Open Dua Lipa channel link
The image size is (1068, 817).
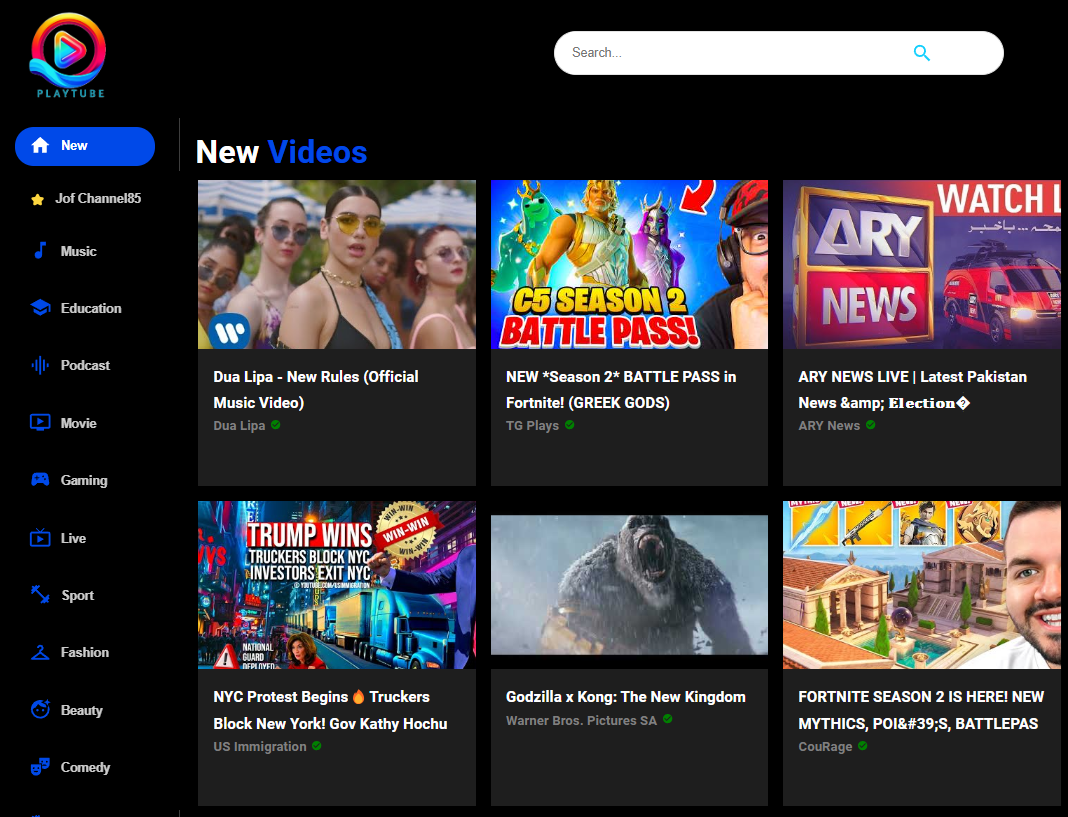pos(239,425)
